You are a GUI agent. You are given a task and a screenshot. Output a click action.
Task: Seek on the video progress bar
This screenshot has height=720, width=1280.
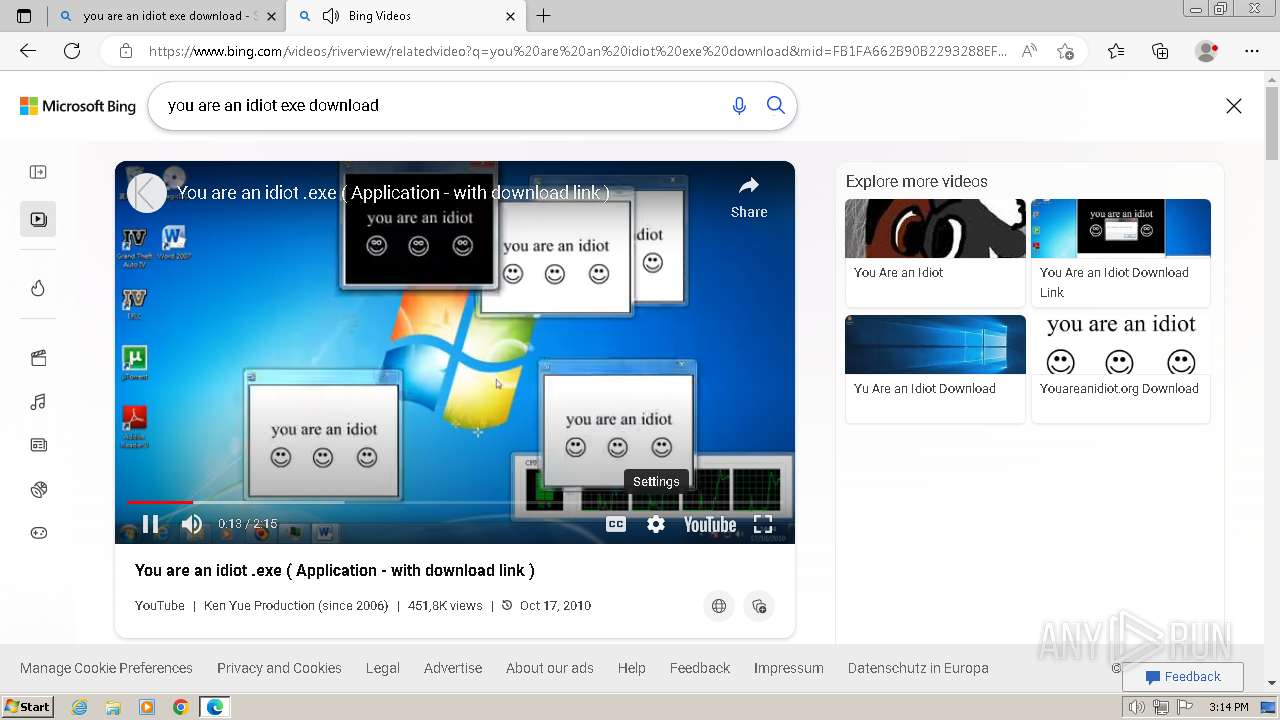(455, 502)
